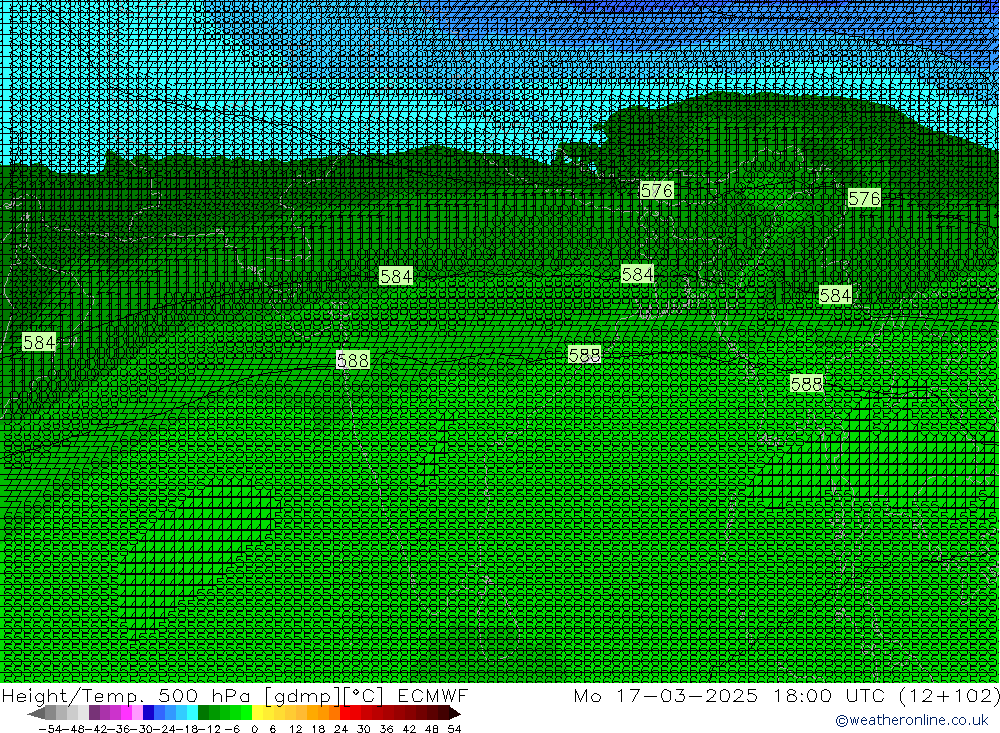Viewport: 1000px width, 733px height.
Task: Click the 588 label farthest left
Action: (x=353, y=360)
